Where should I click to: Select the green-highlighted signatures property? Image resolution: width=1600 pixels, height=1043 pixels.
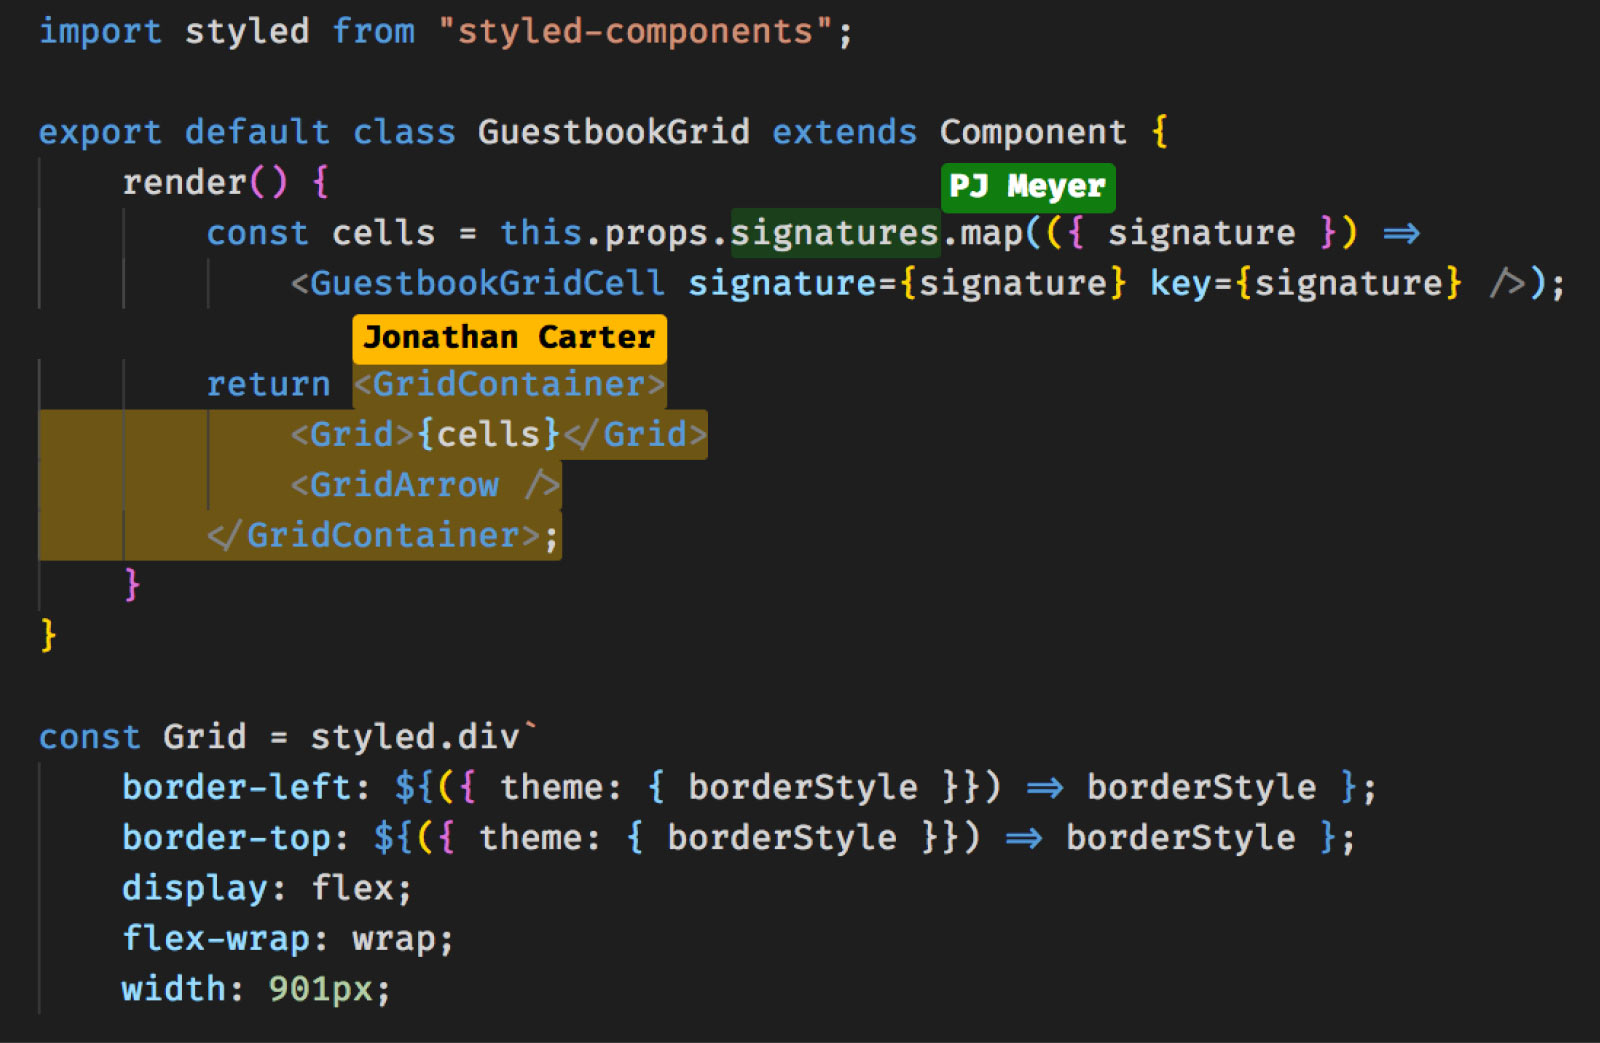836,232
